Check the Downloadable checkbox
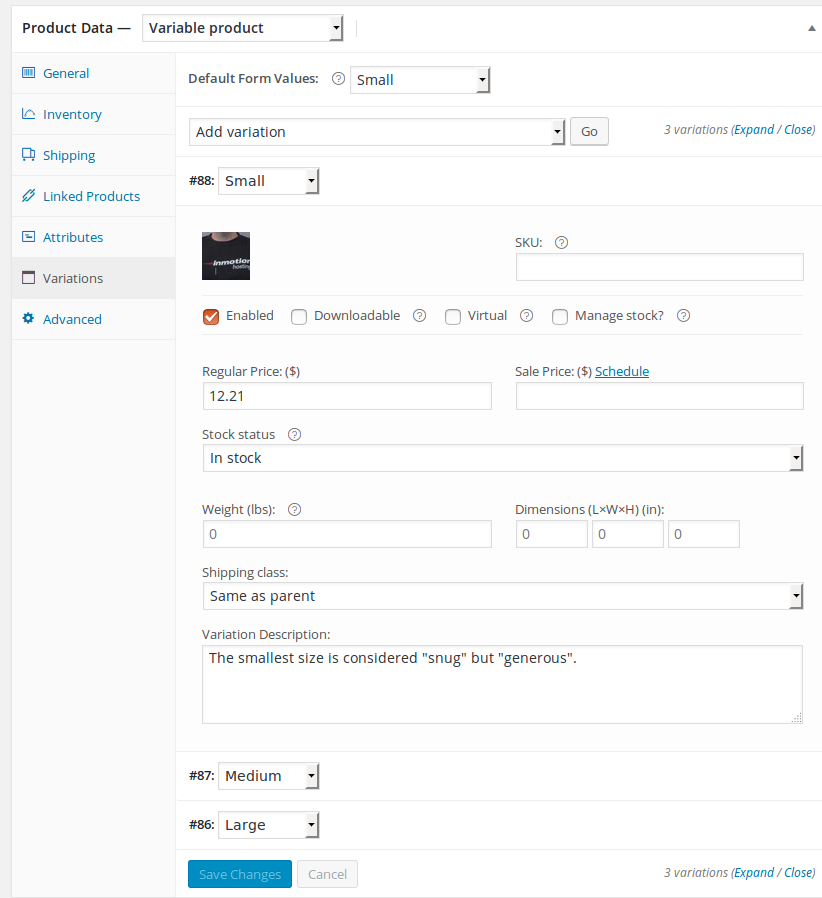 tap(299, 316)
